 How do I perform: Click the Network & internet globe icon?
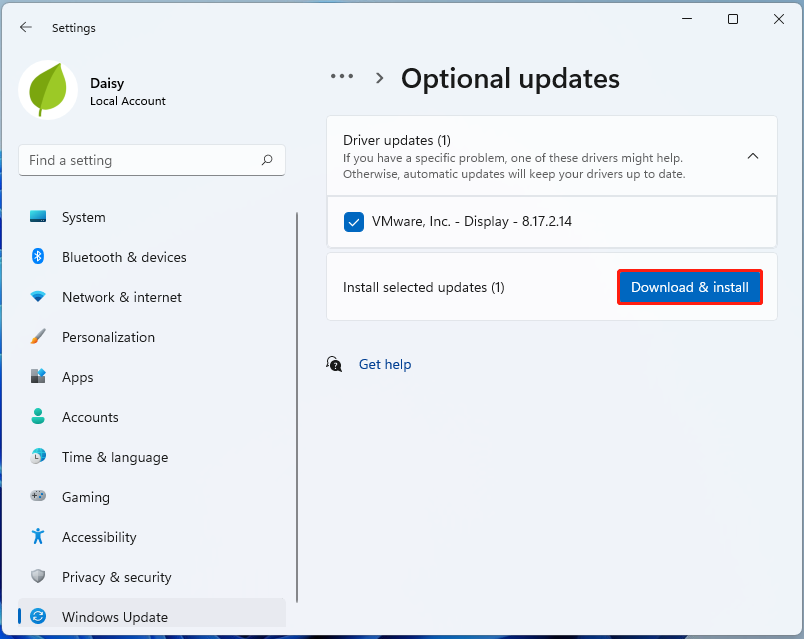point(40,297)
